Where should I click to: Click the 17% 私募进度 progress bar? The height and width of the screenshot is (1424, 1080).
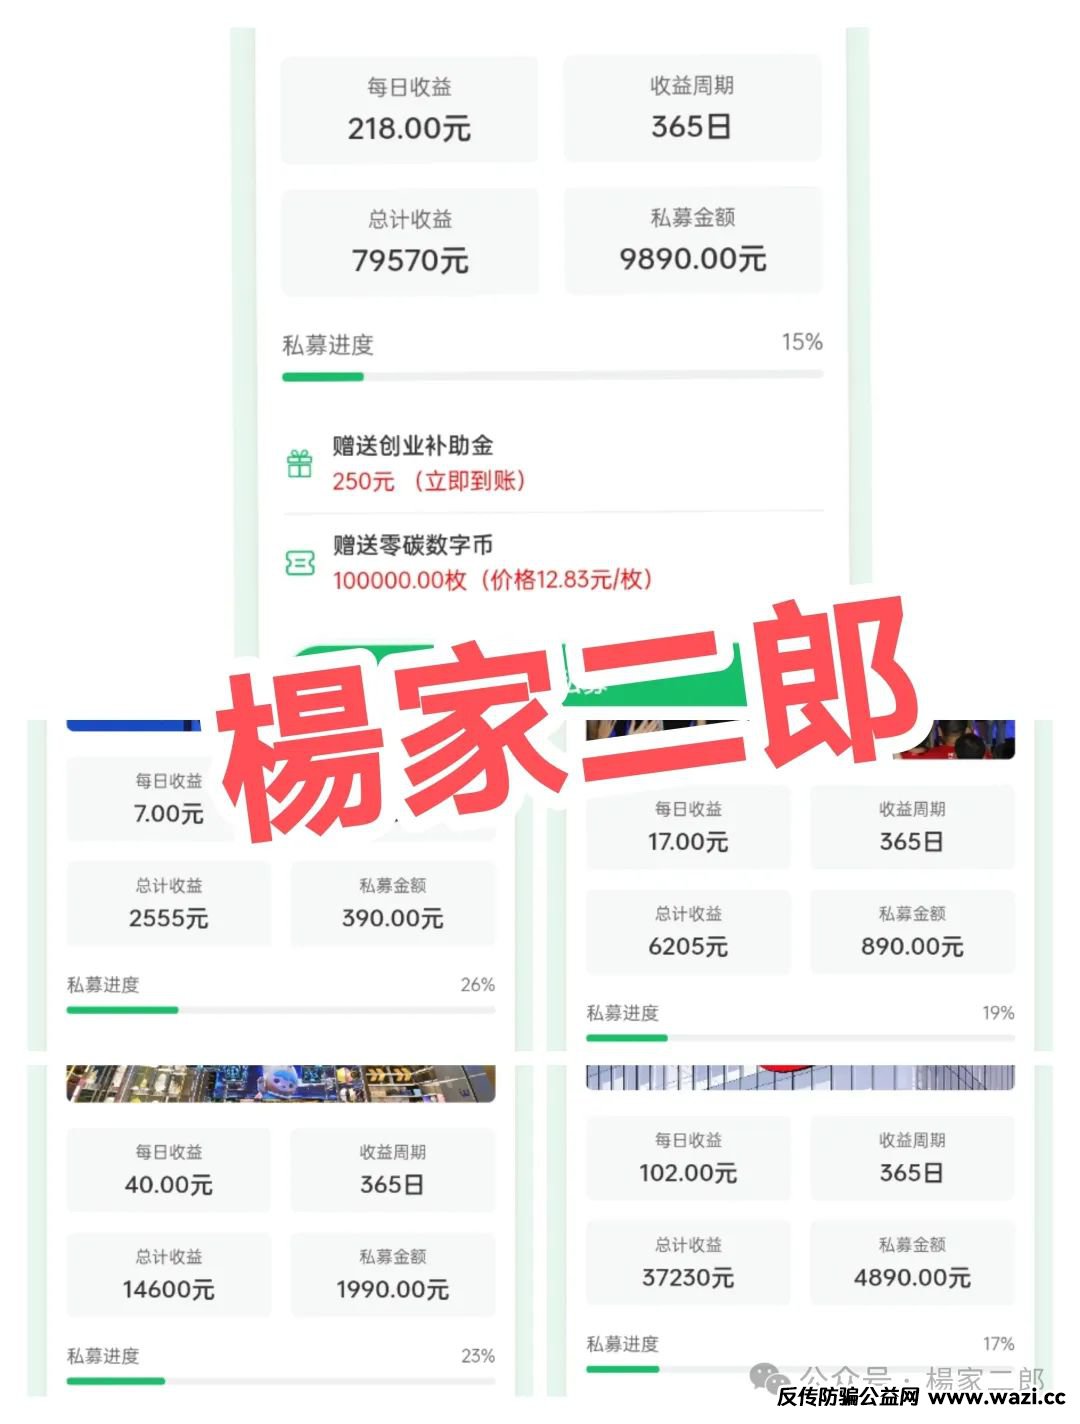tap(800, 1369)
